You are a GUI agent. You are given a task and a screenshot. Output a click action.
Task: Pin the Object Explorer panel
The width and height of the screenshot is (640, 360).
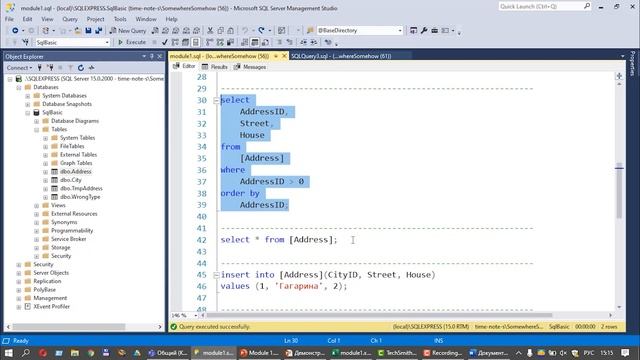point(152,56)
